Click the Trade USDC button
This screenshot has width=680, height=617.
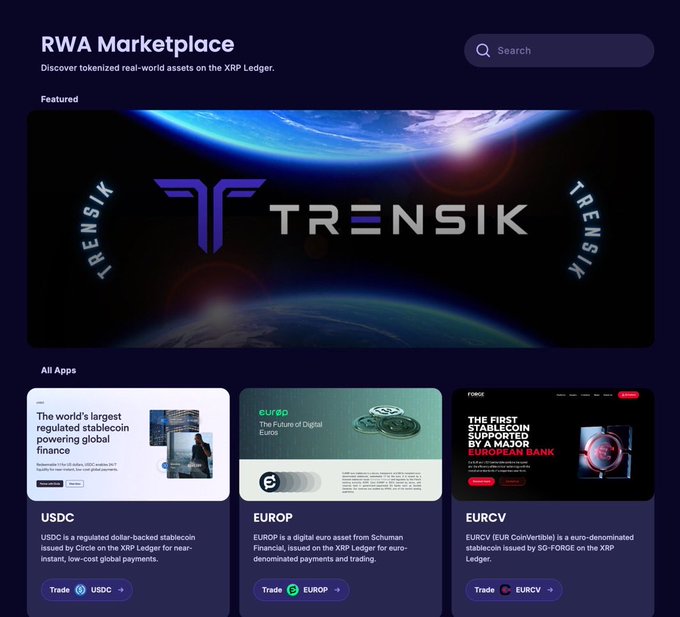(x=87, y=590)
